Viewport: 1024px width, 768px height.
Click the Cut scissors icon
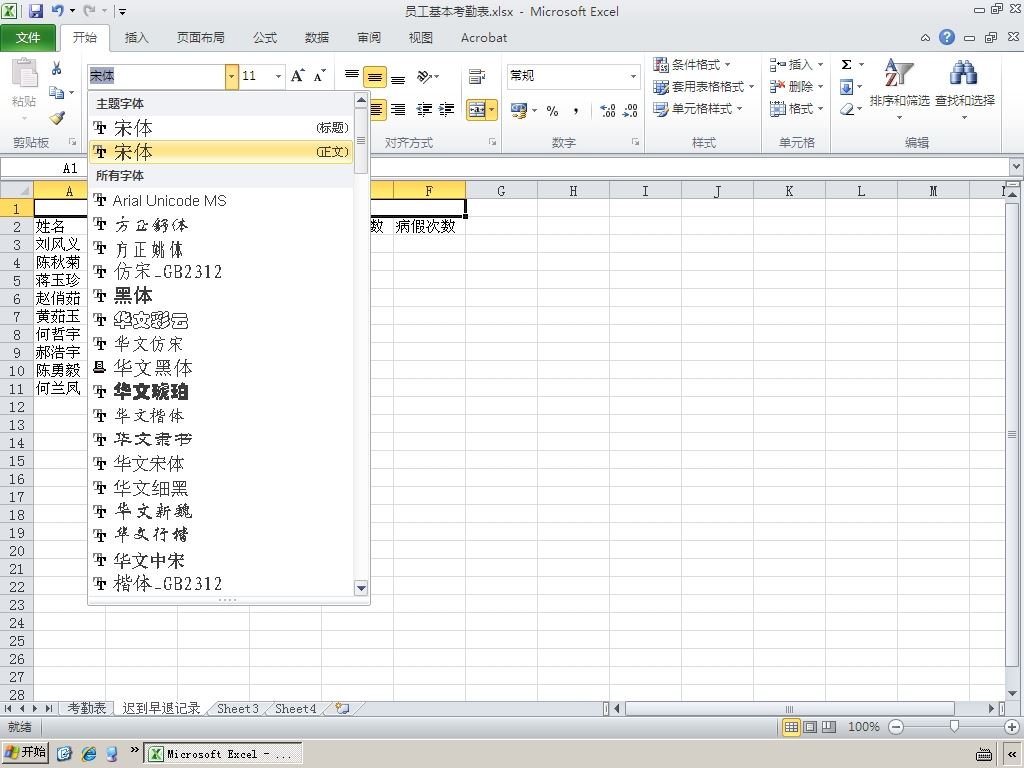(x=57, y=68)
